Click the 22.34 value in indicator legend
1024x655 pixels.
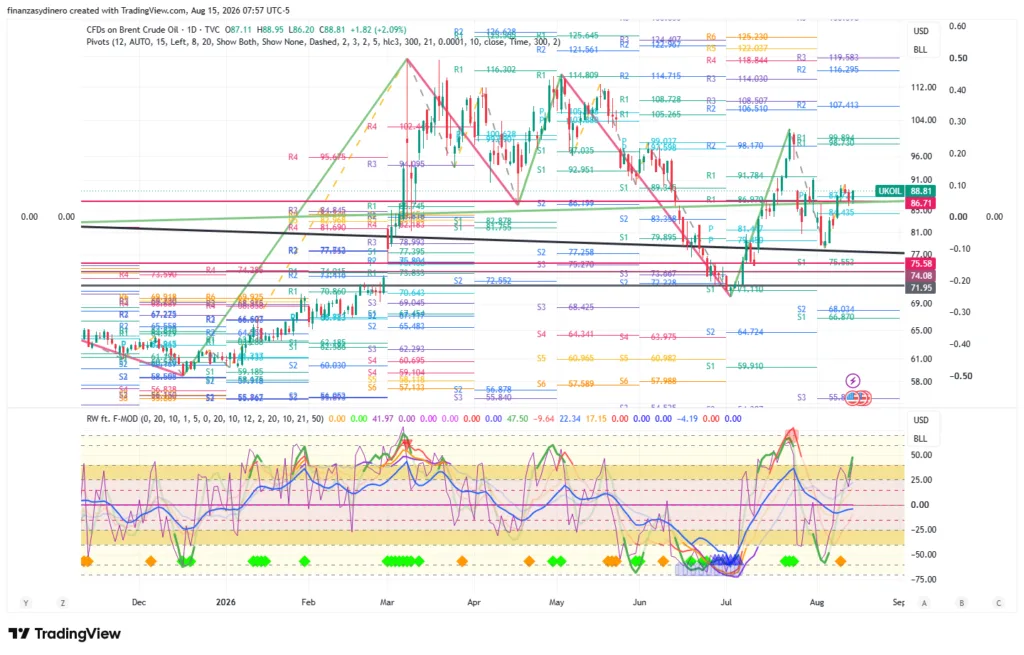click(x=570, y=419)
